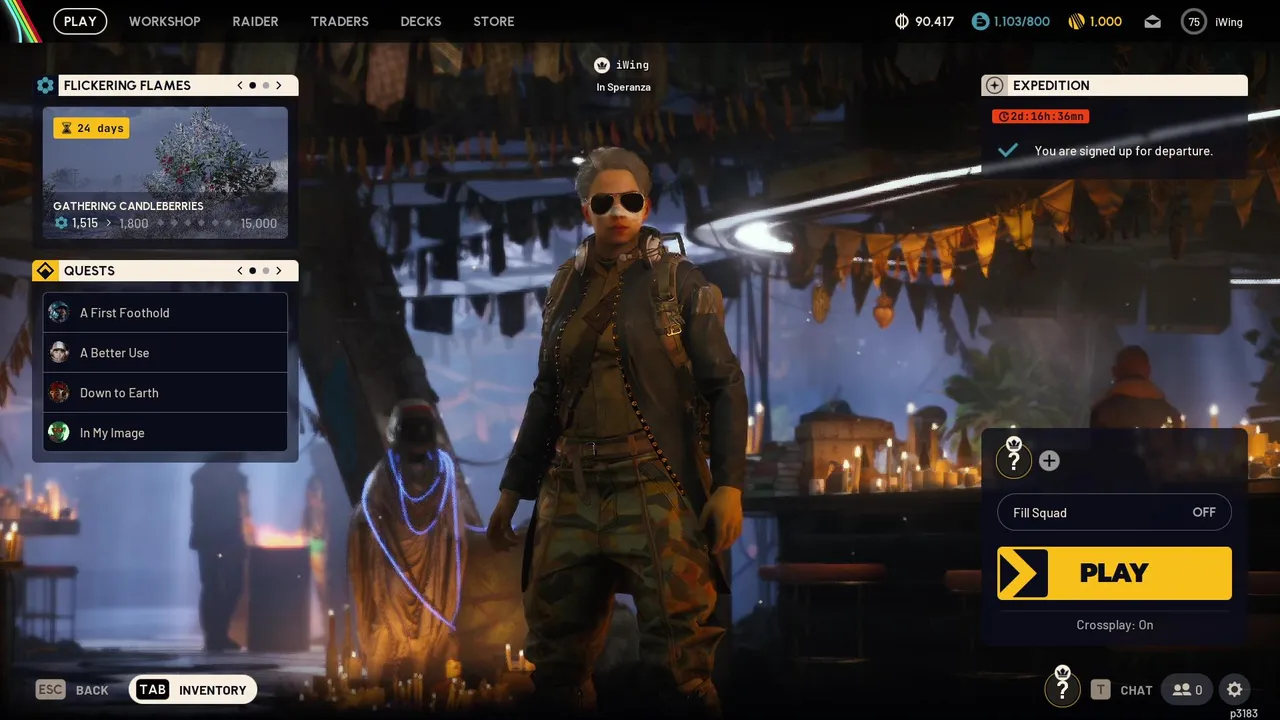This screenshot has width=1280, height=720.
Task: Click the blue stash capacity icon 1,103/800
Action: [980, 21]
